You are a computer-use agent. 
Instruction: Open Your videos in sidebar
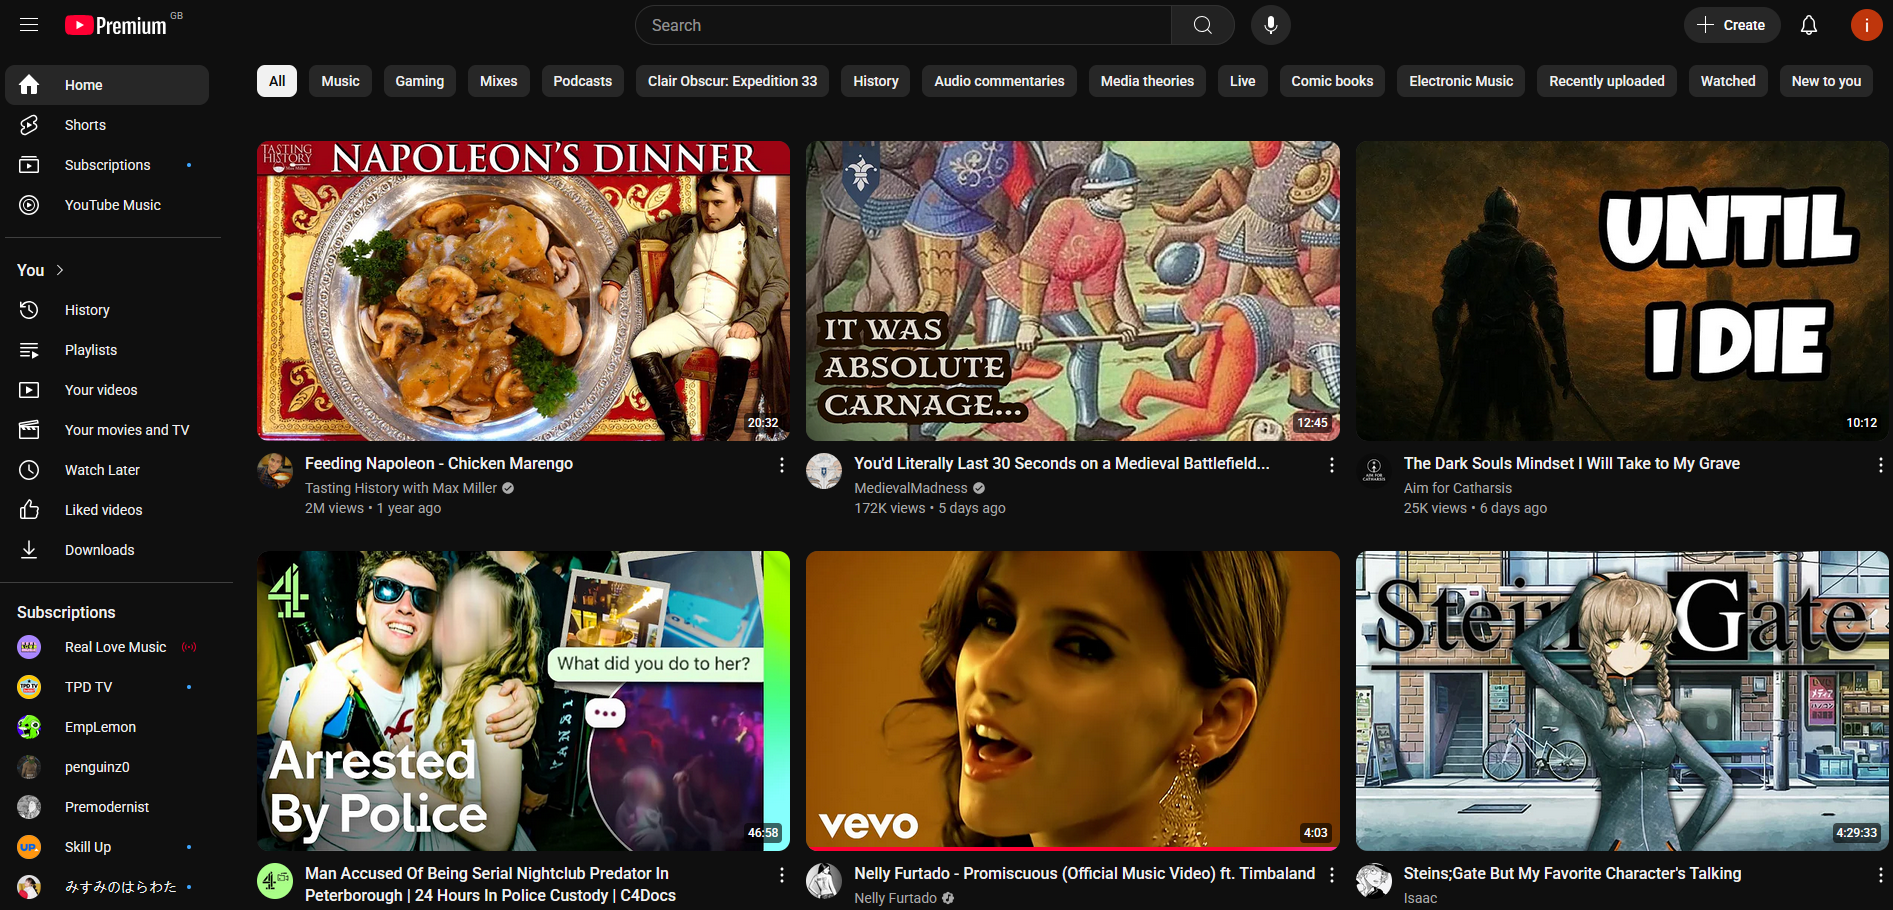[x=107, y=390]
